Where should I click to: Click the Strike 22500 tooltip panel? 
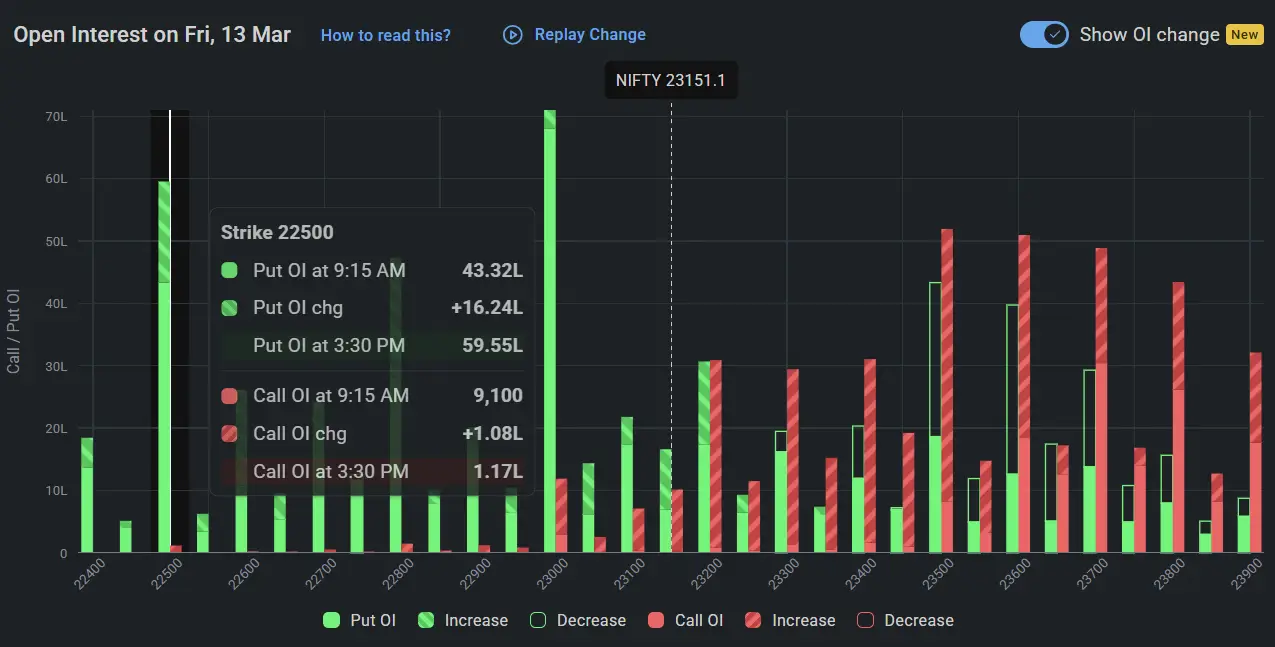[x=371, y=350]
